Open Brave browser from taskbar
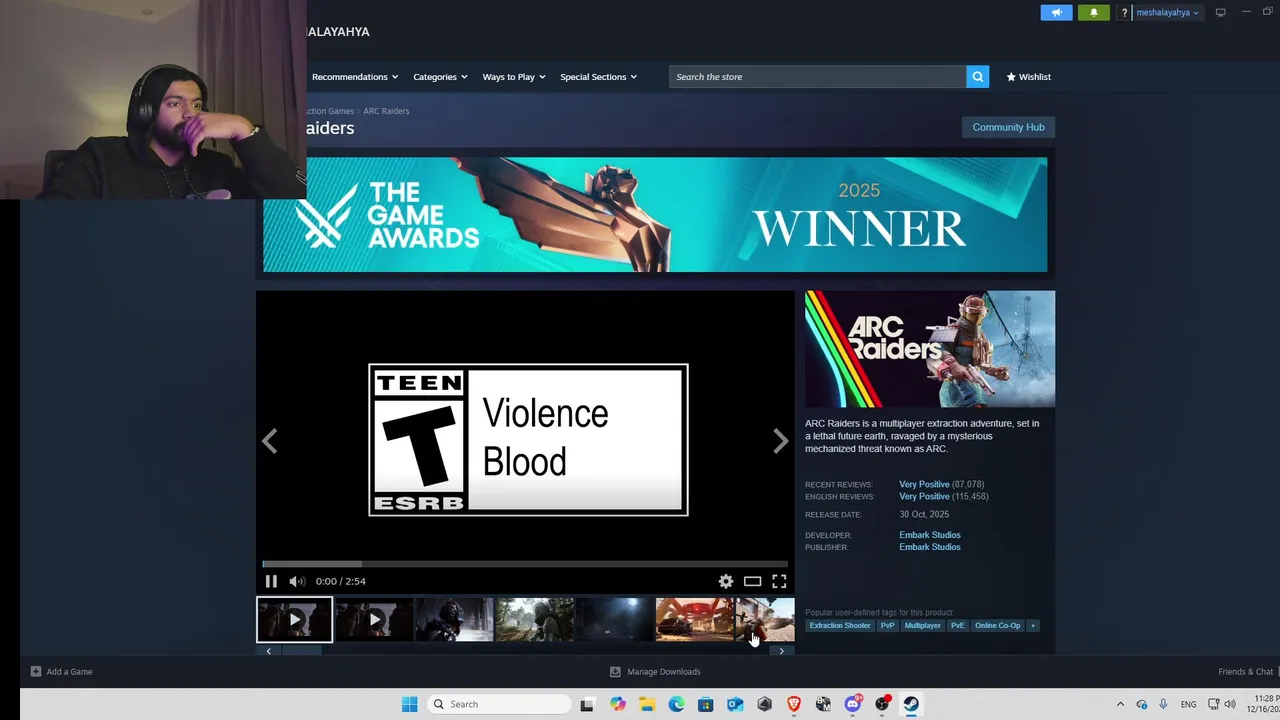Image resolution: width=1280 pixels, height=720 pixels. [x=794, y=704]
